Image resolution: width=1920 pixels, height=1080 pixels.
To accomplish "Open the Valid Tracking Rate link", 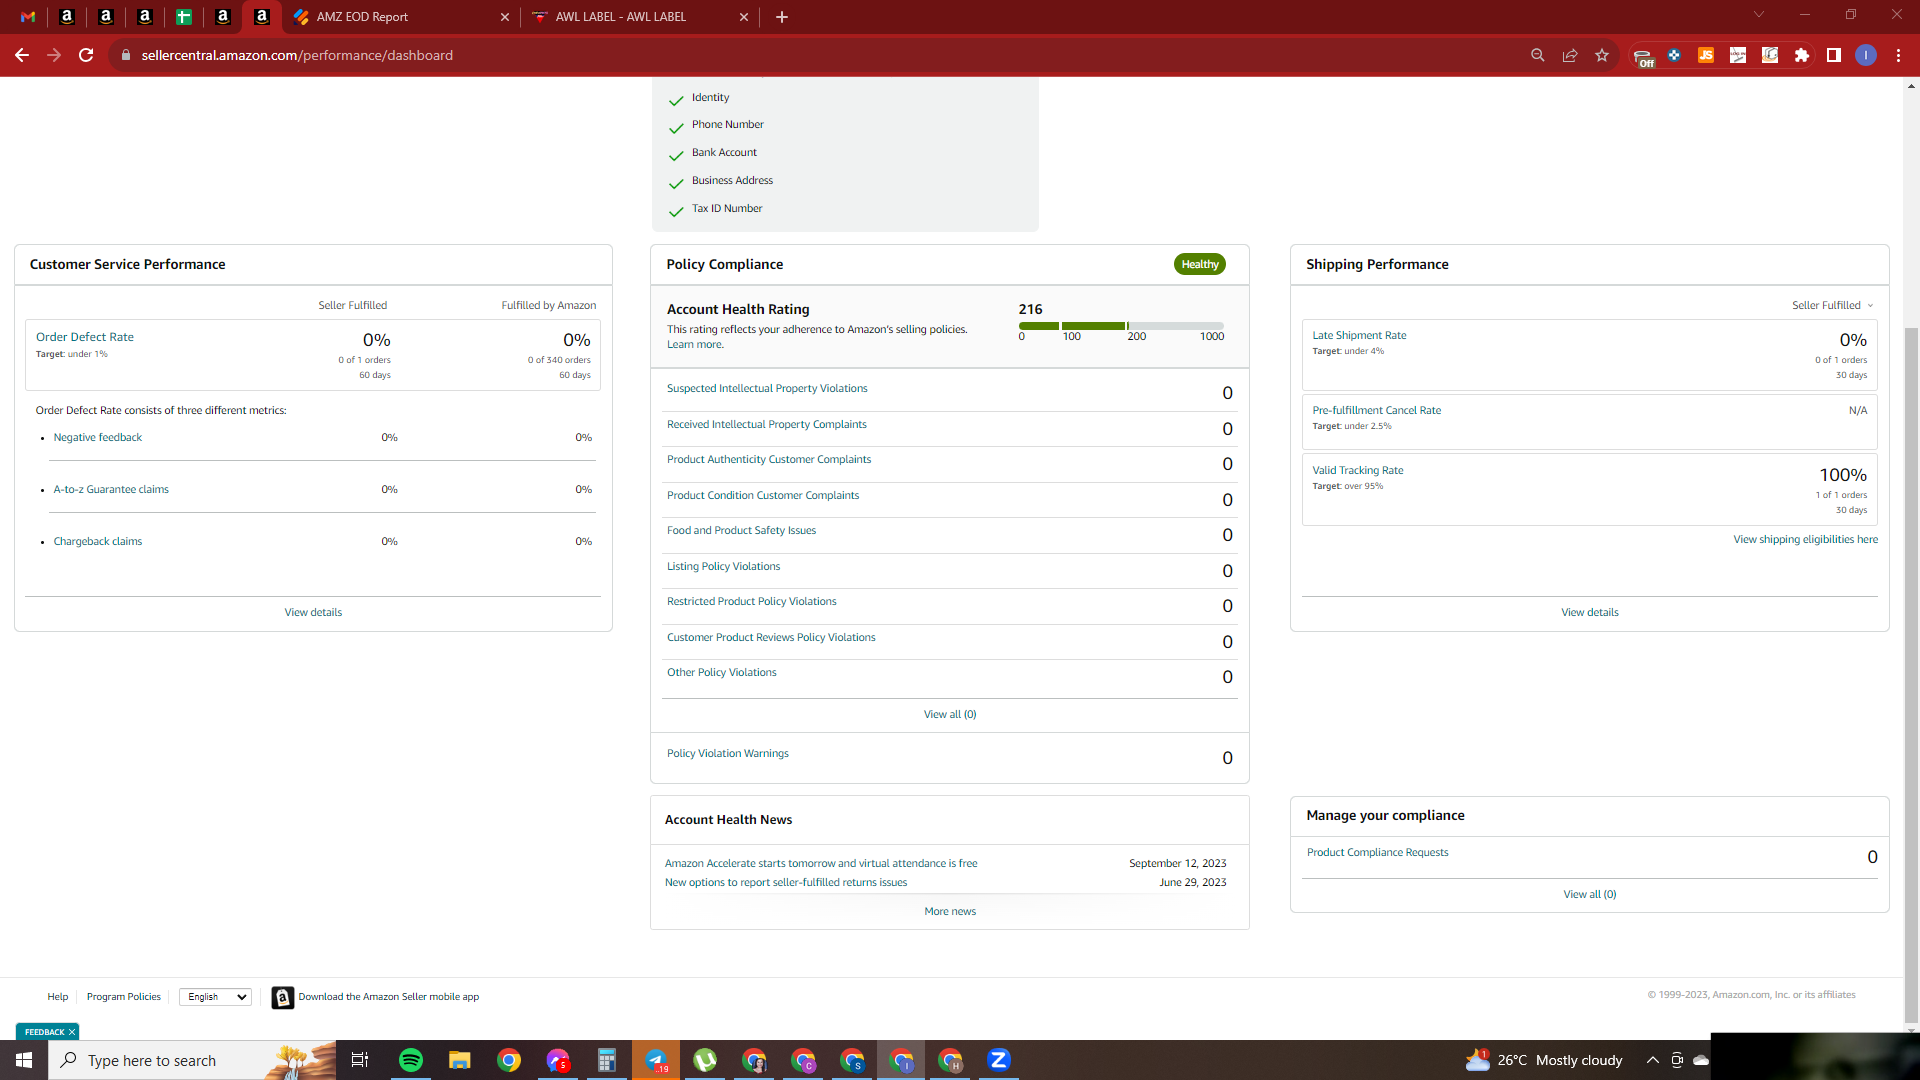I will click(x=1357, y=470).
